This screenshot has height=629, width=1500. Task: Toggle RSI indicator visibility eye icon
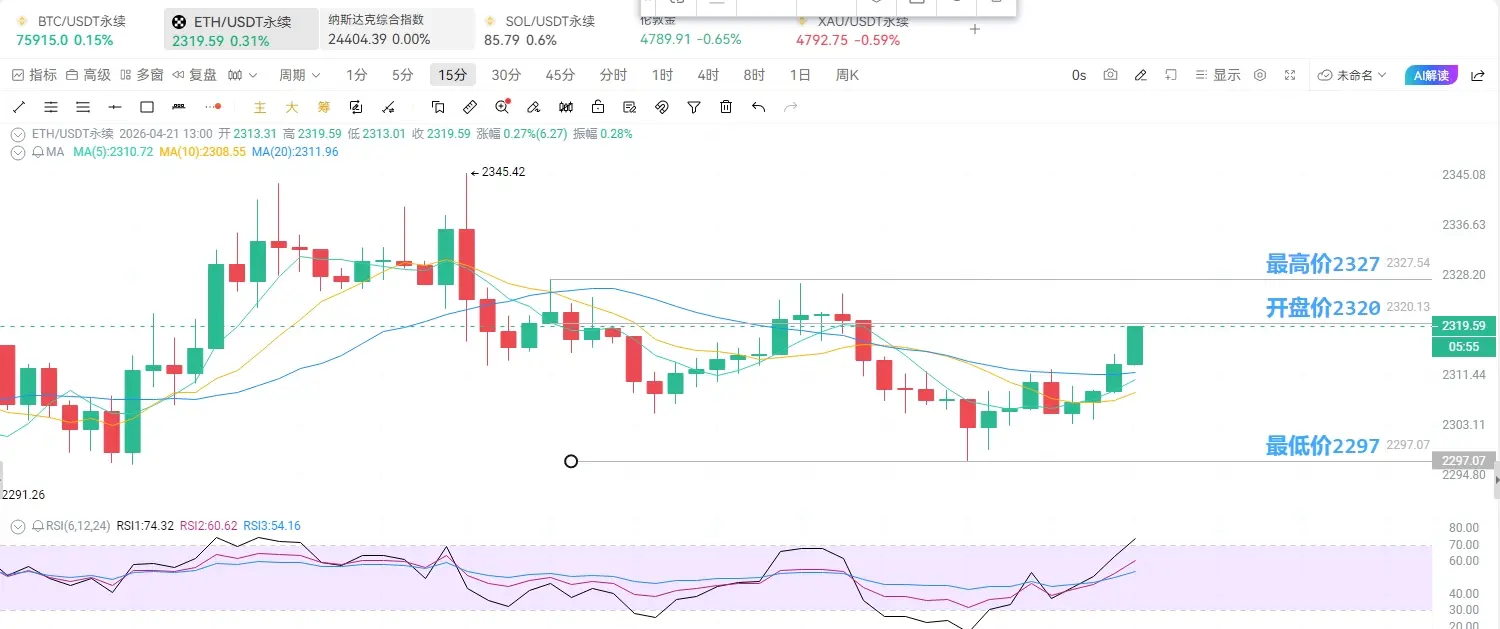(19, 526)
